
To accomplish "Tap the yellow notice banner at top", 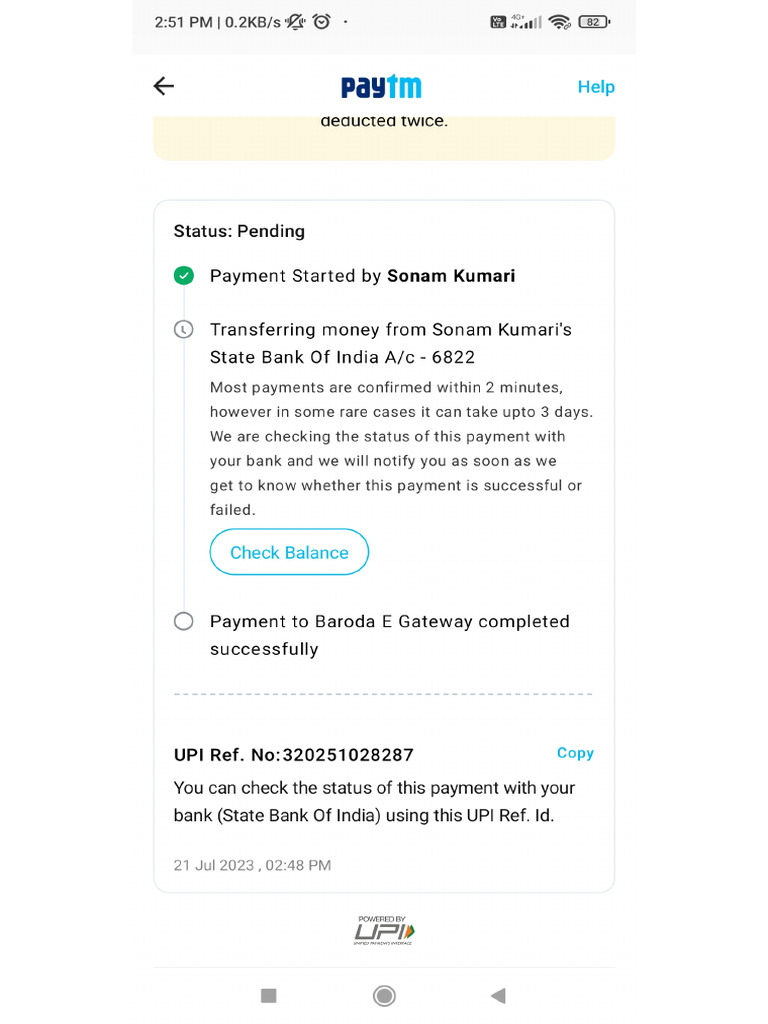I will point(384,135).
